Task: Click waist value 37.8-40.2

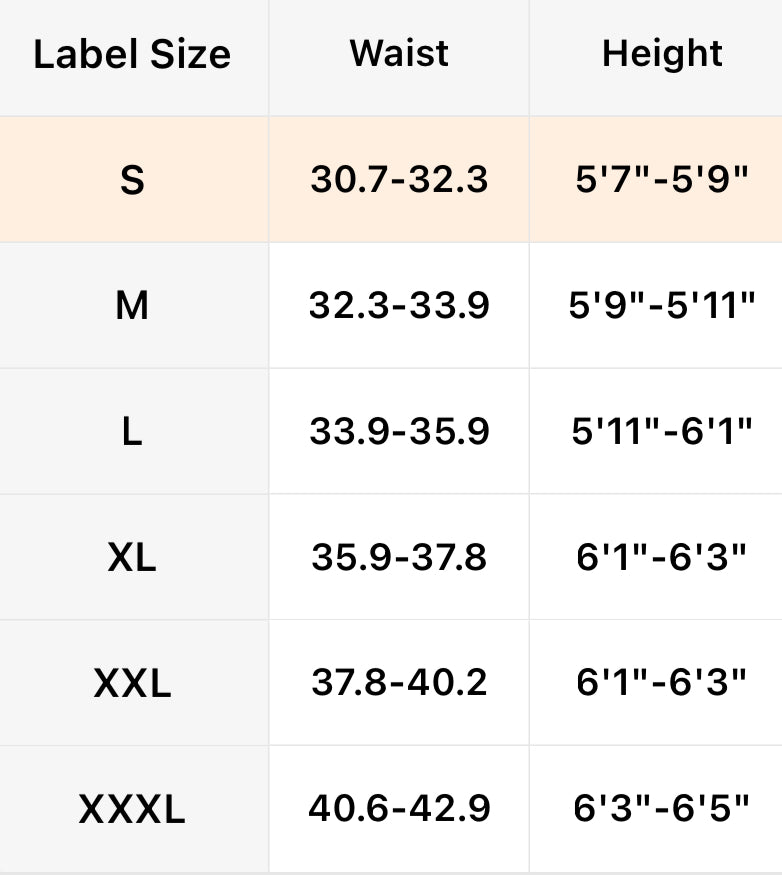Action: point(399,684)
